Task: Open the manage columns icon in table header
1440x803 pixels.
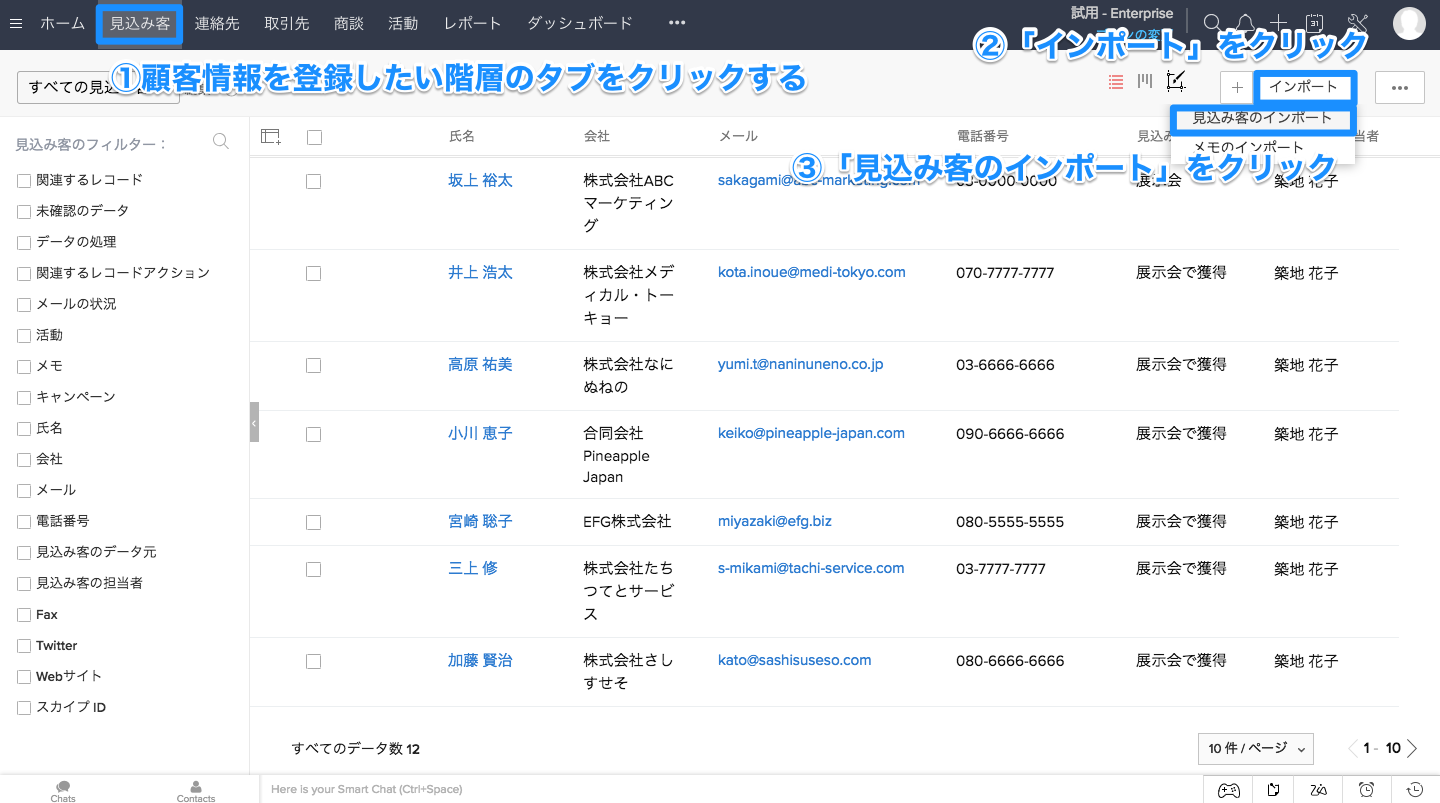Action: point(270,137)
